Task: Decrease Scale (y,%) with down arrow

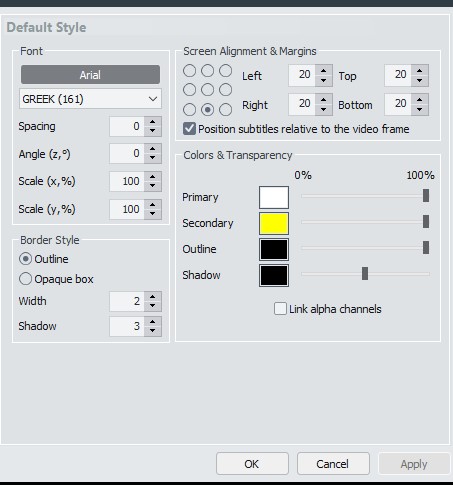Action: (153, 214)
